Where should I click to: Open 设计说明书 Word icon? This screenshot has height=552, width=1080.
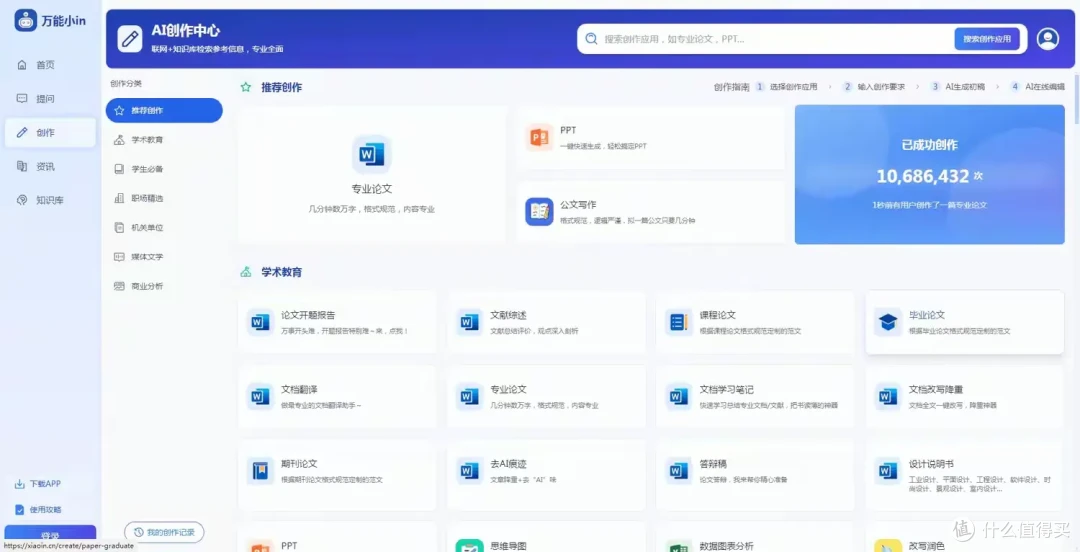[x=887, y=471]
